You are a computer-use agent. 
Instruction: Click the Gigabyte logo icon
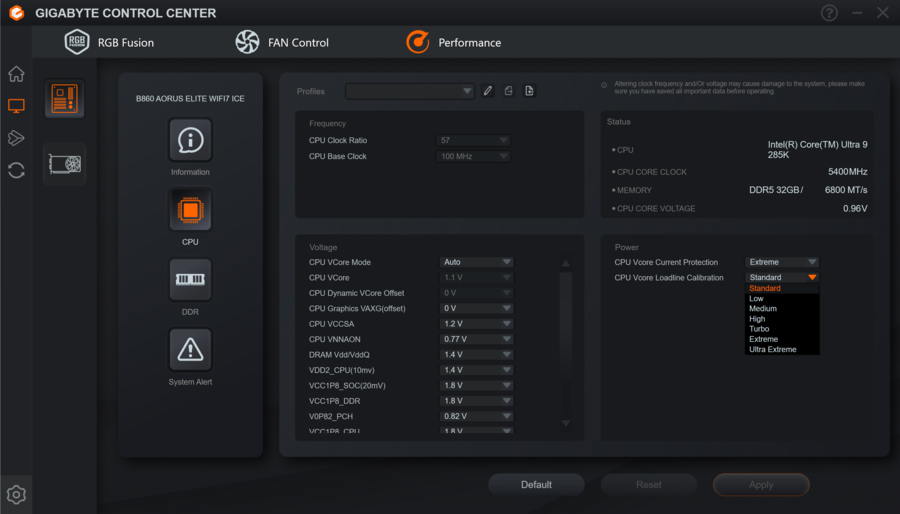[x=17, y=13]
